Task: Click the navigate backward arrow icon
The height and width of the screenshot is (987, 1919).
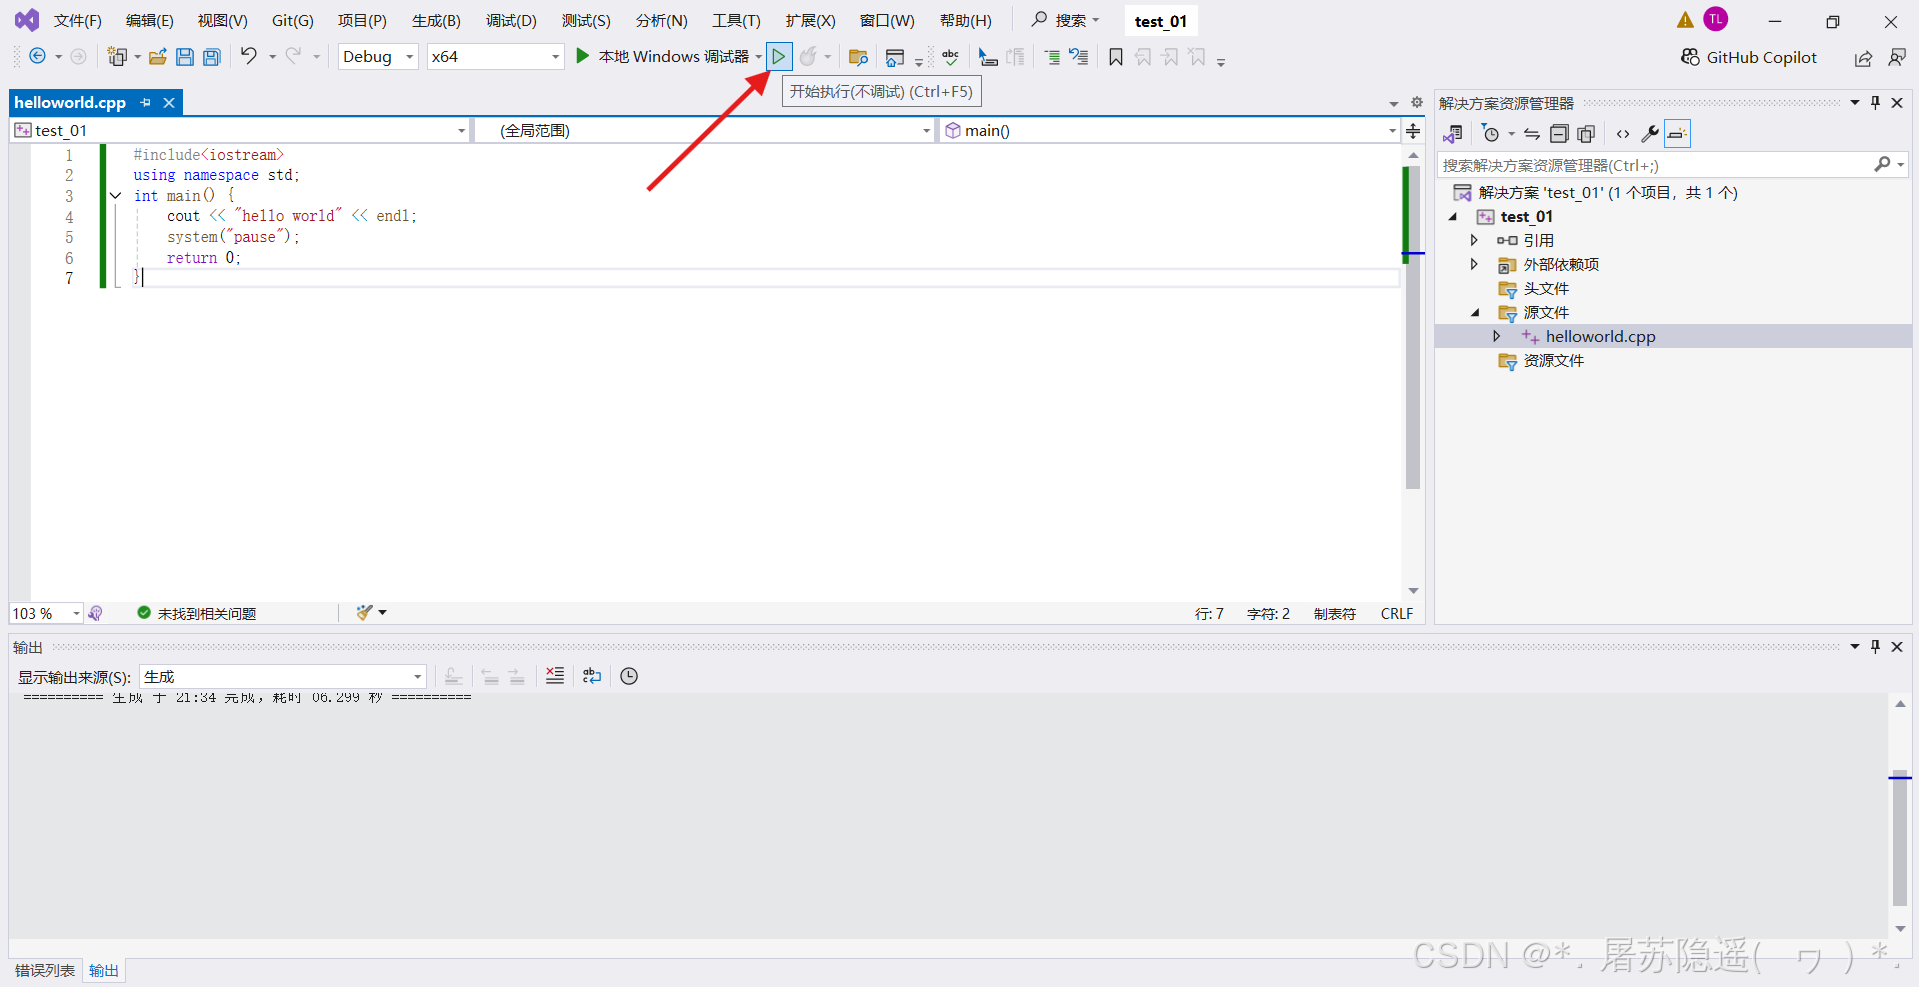Action: tap(37, 57)
